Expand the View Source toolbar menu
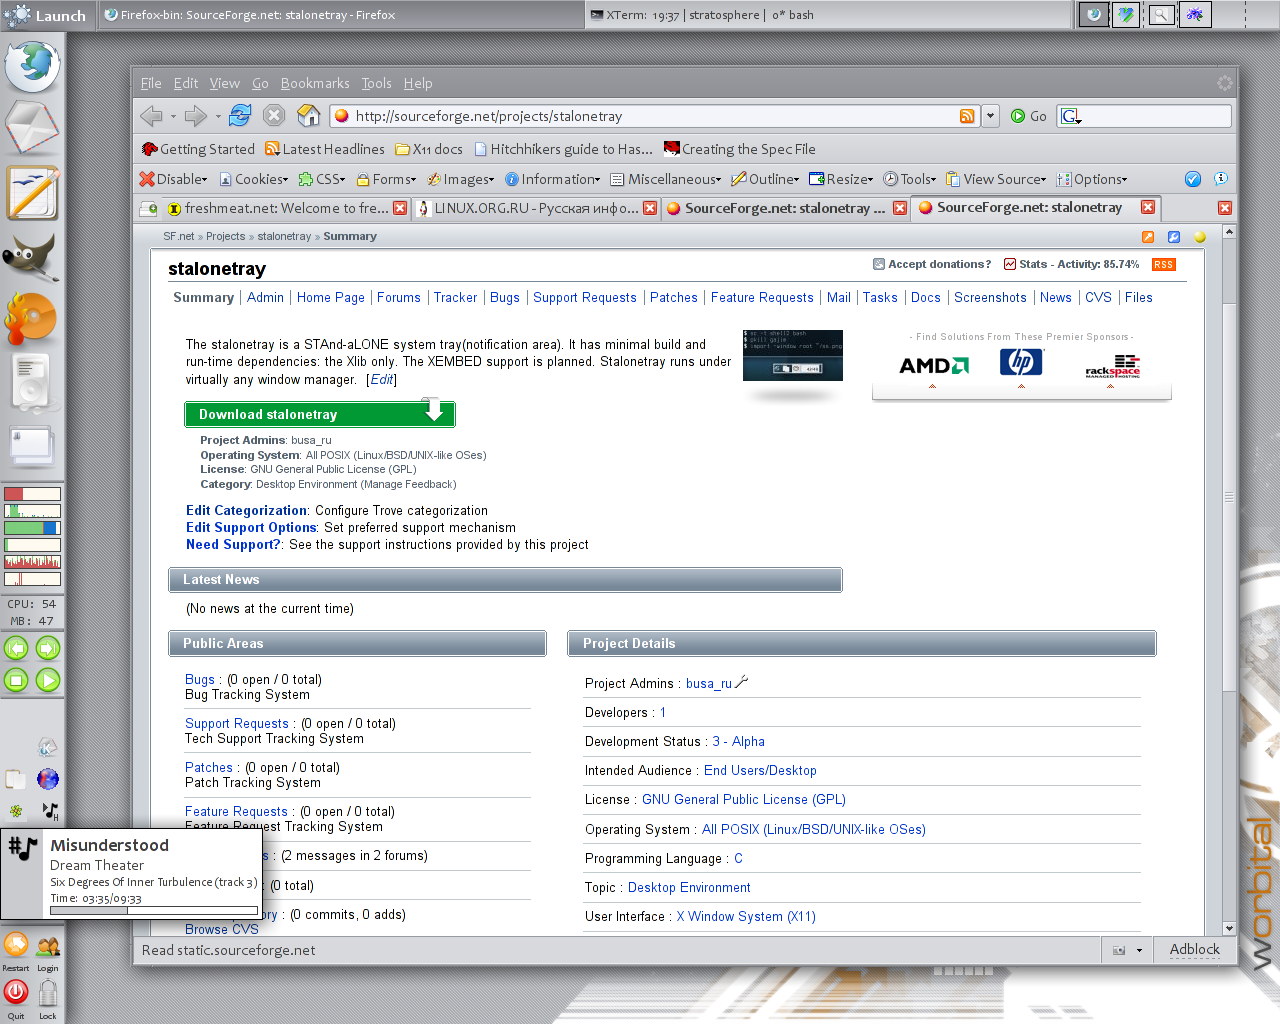Viewport: 1280px width, 1024px height. [996, 179]
